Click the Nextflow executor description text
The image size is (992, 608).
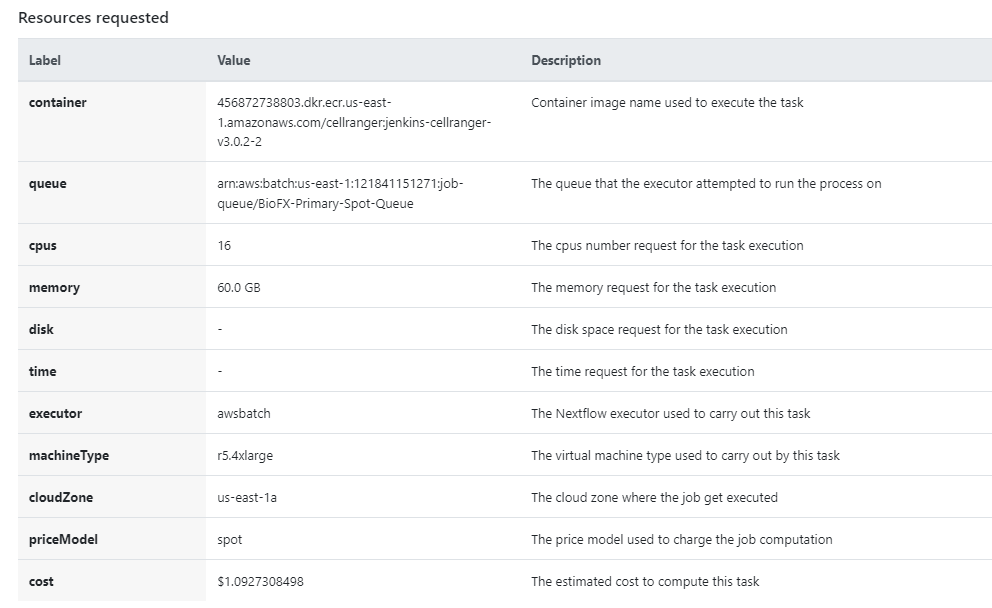coord(671,413)
